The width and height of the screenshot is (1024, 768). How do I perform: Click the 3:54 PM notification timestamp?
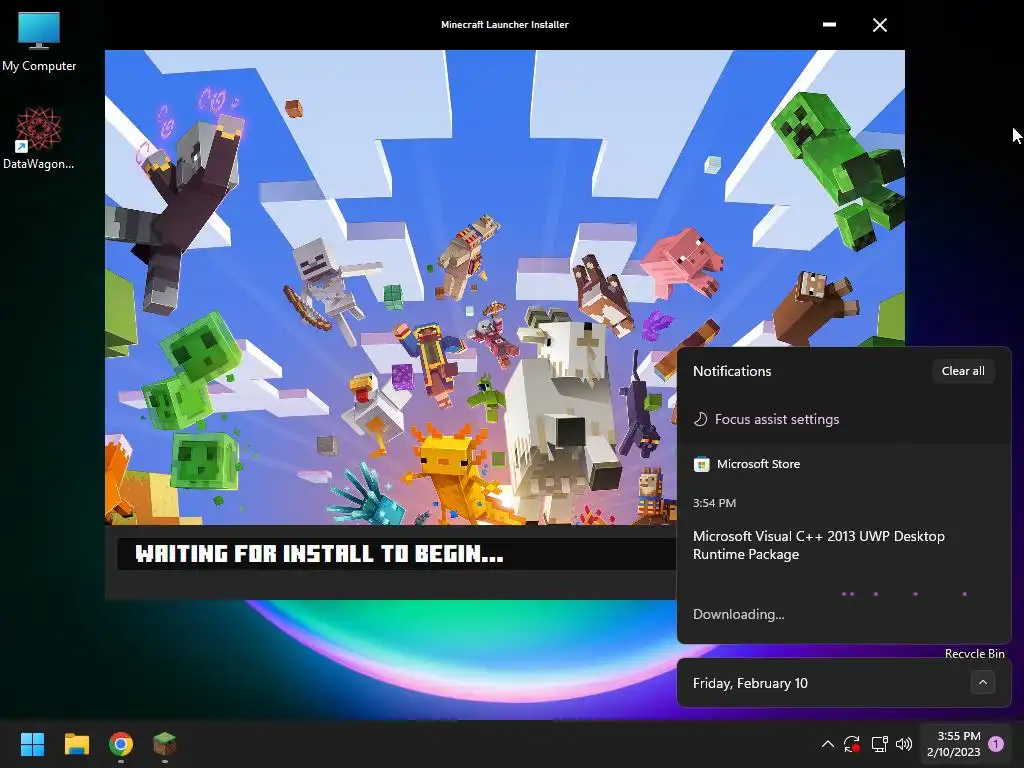[x=714, y=503]
